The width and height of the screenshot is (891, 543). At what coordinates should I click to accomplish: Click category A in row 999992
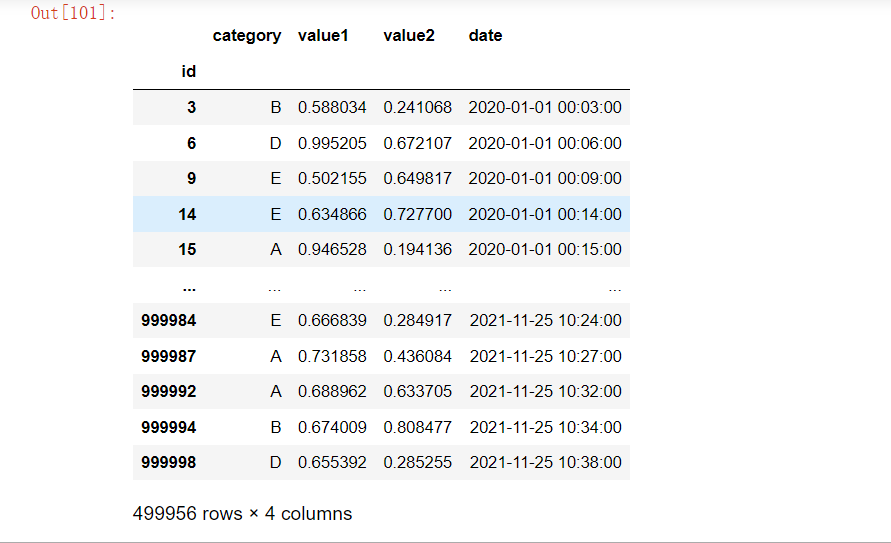point(276,391)
